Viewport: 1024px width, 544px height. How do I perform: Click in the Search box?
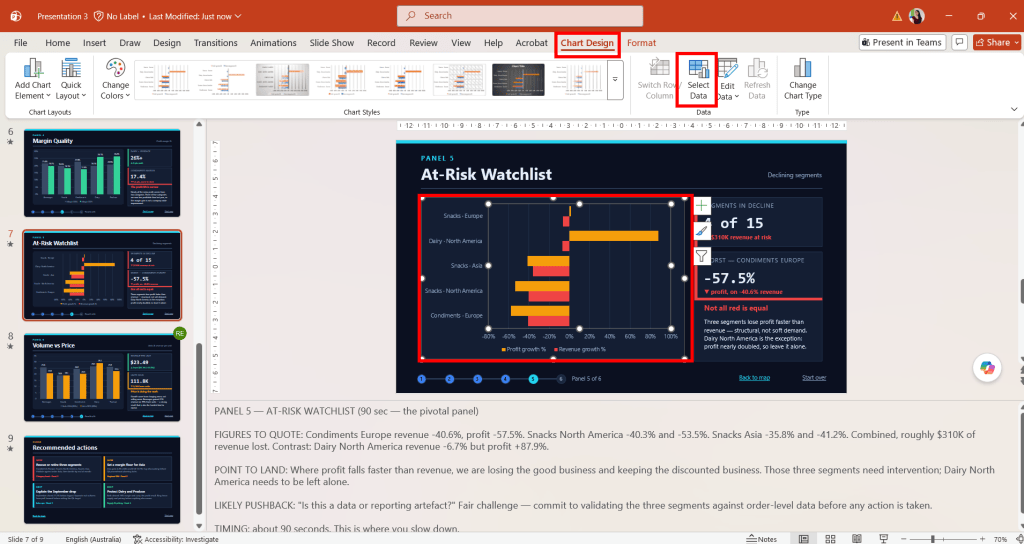520,16
